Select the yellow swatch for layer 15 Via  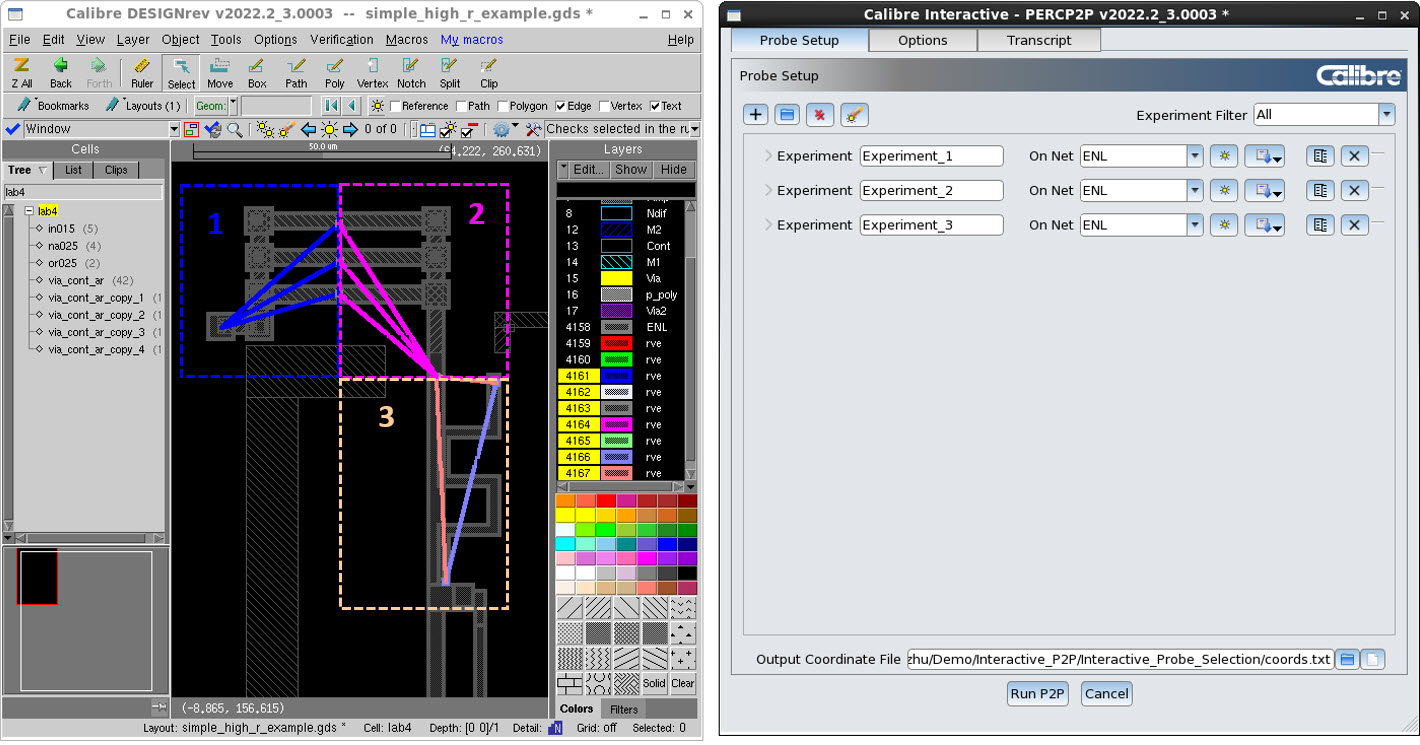[616, 278]
